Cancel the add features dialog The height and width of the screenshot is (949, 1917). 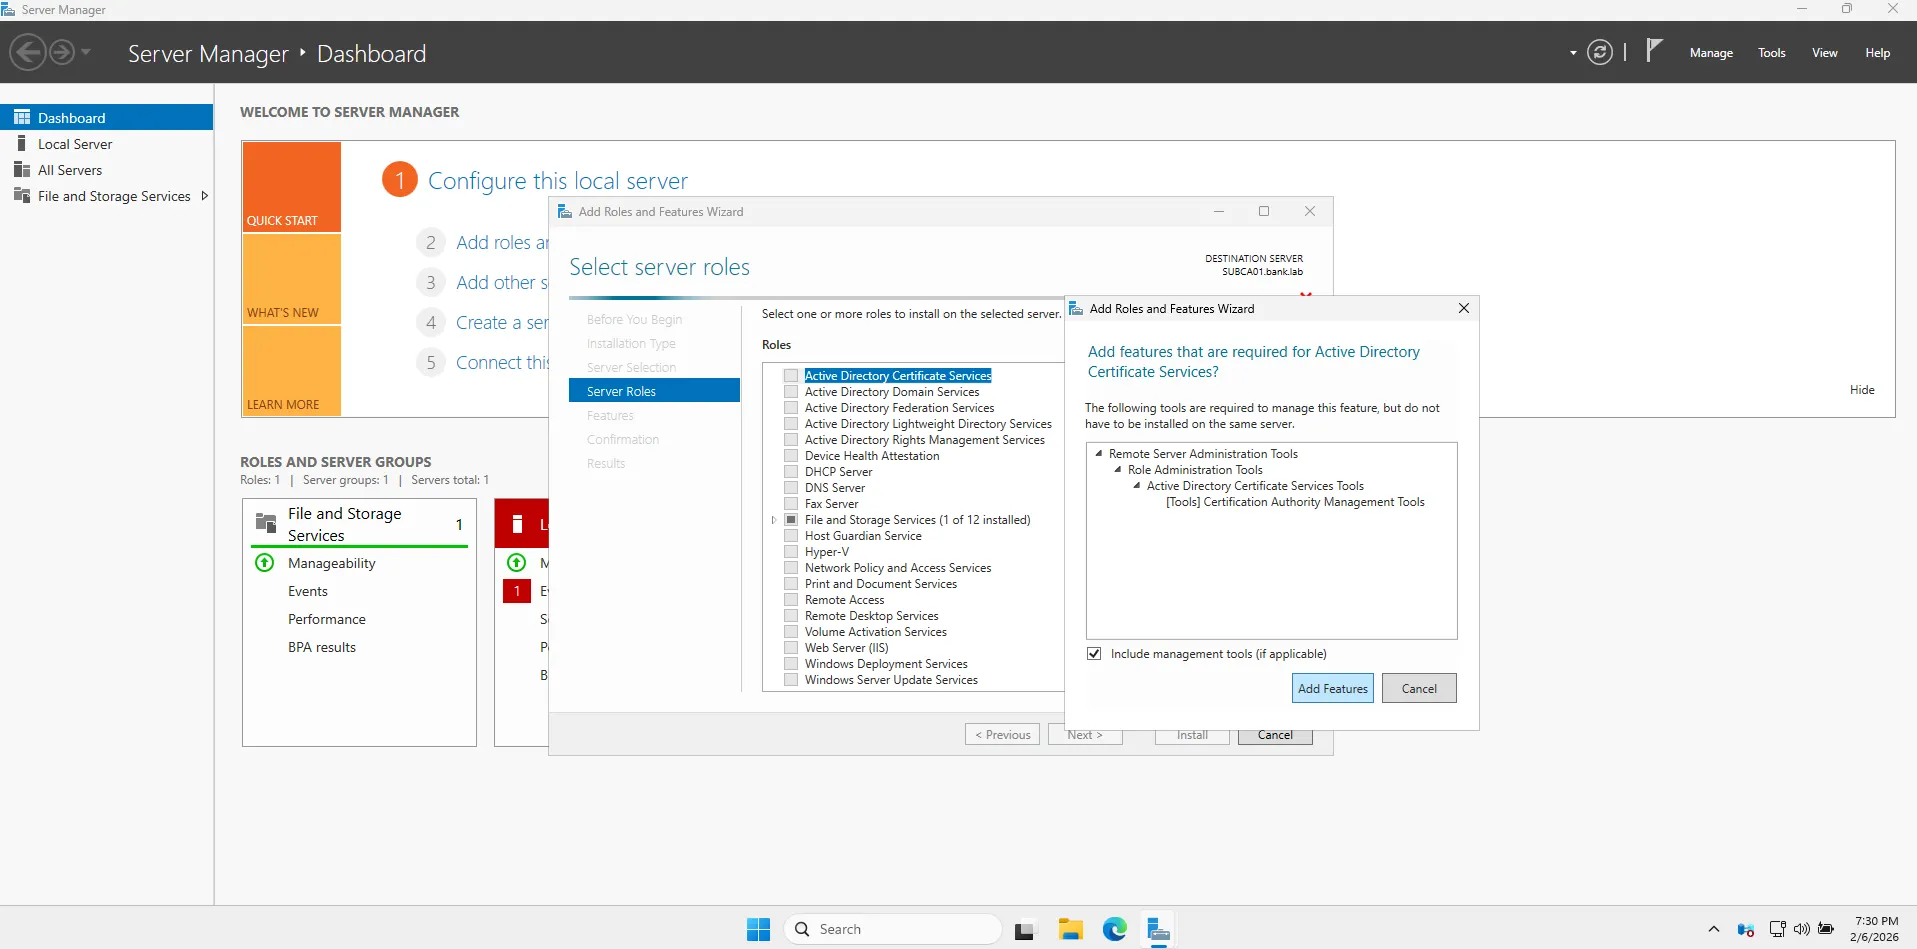[1419, 688]
